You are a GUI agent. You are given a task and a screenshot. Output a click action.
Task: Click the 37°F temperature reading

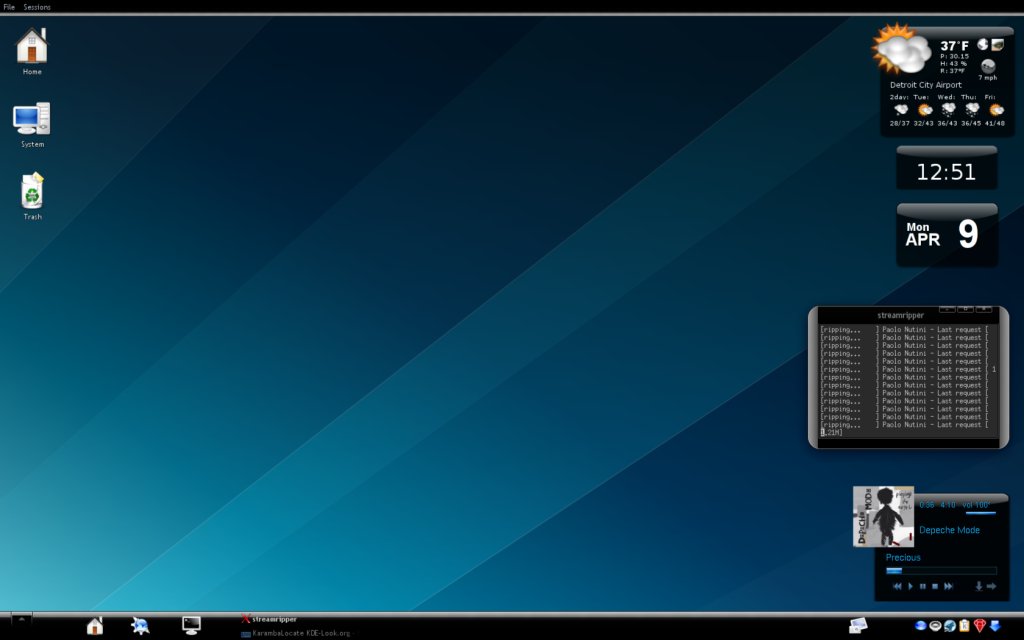coord(954,46)
